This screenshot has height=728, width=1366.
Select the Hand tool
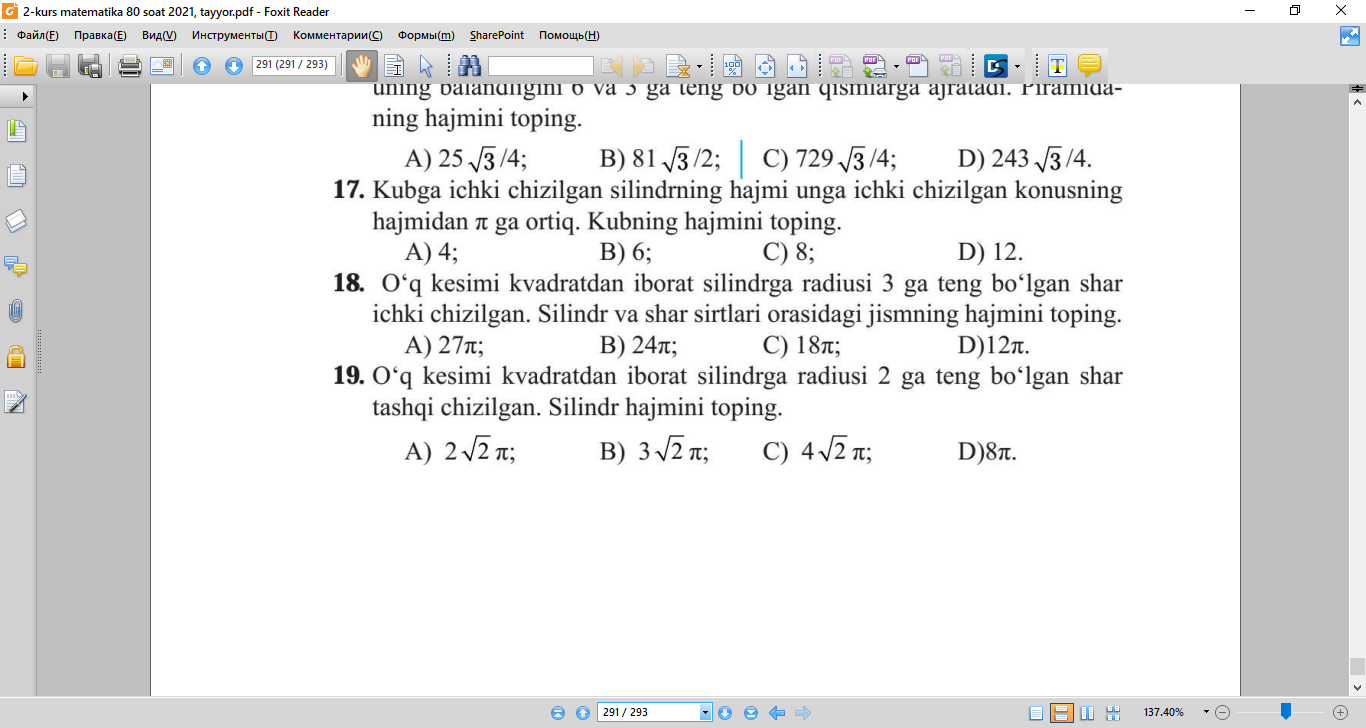click(361, 66)
